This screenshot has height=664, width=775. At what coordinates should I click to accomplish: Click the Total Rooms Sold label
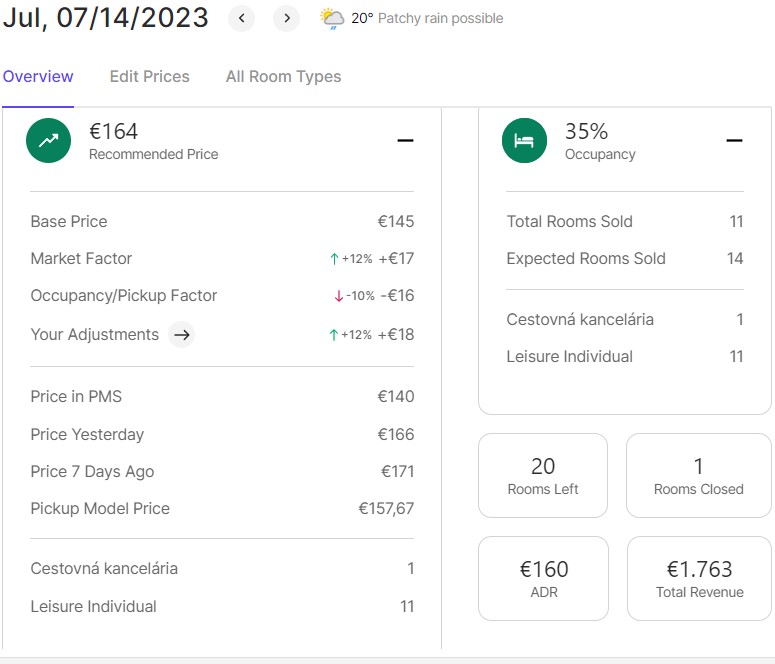[x=569, y=221]
